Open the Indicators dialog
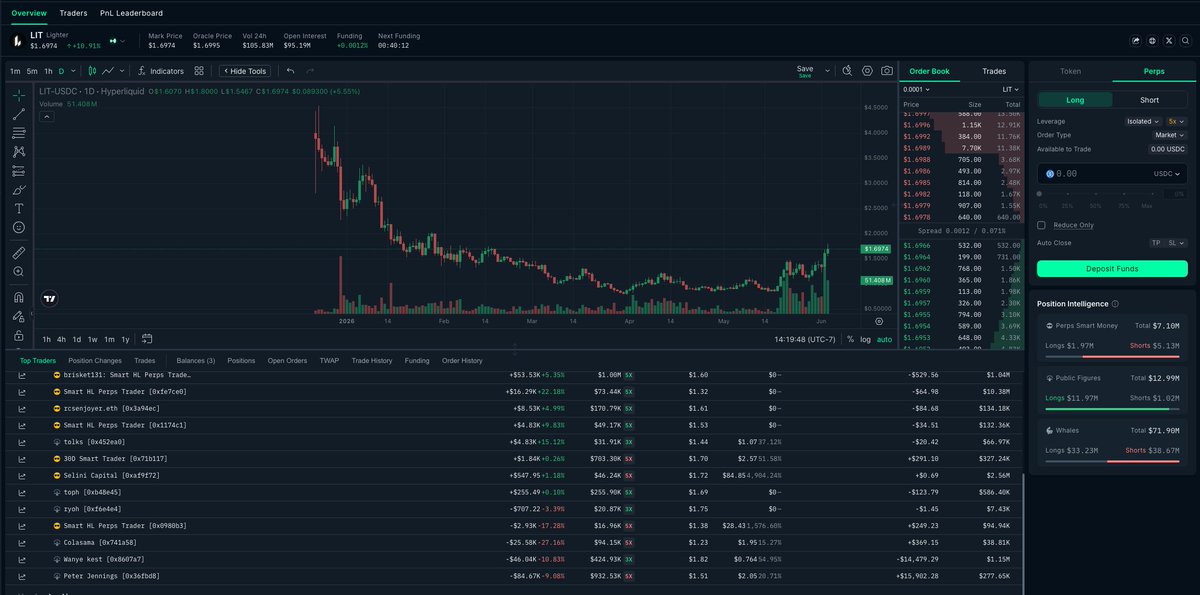Image resolution: width=1200 pixels, height=595 pixels. pyautogui.click(x=161, y=71)
